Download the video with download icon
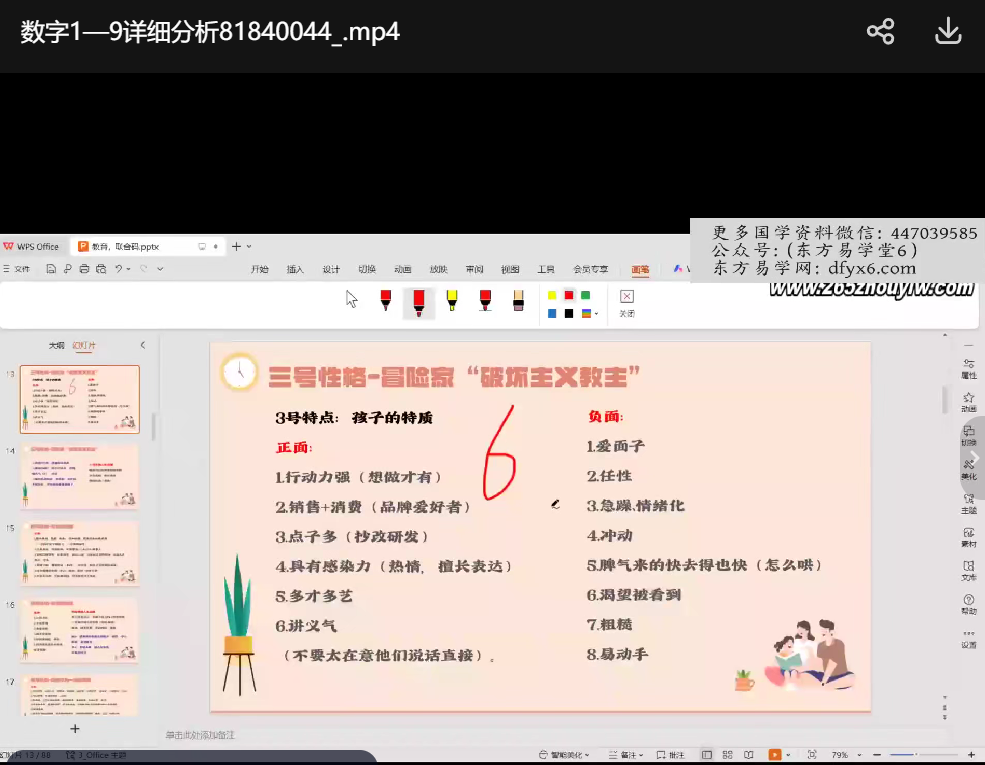Image resolution: width=985 pixels, height=765 pixels. [x=947, y=32]
